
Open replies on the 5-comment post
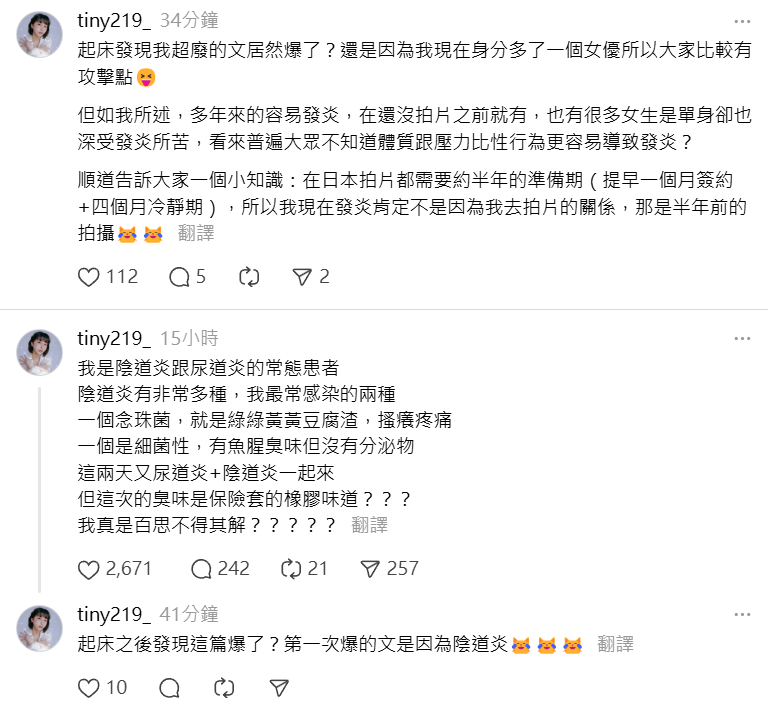pos(180,277)
